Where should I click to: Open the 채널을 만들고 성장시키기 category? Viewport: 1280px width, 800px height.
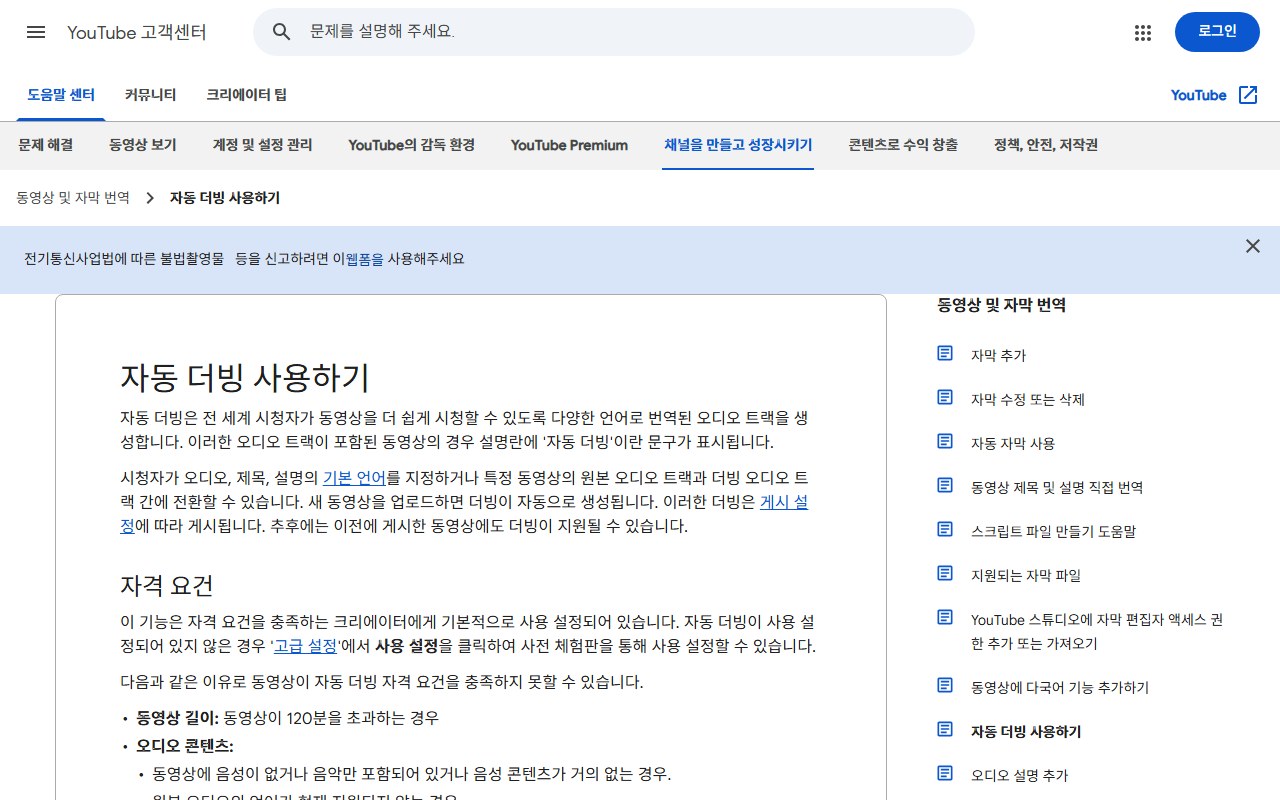point(738,145)
